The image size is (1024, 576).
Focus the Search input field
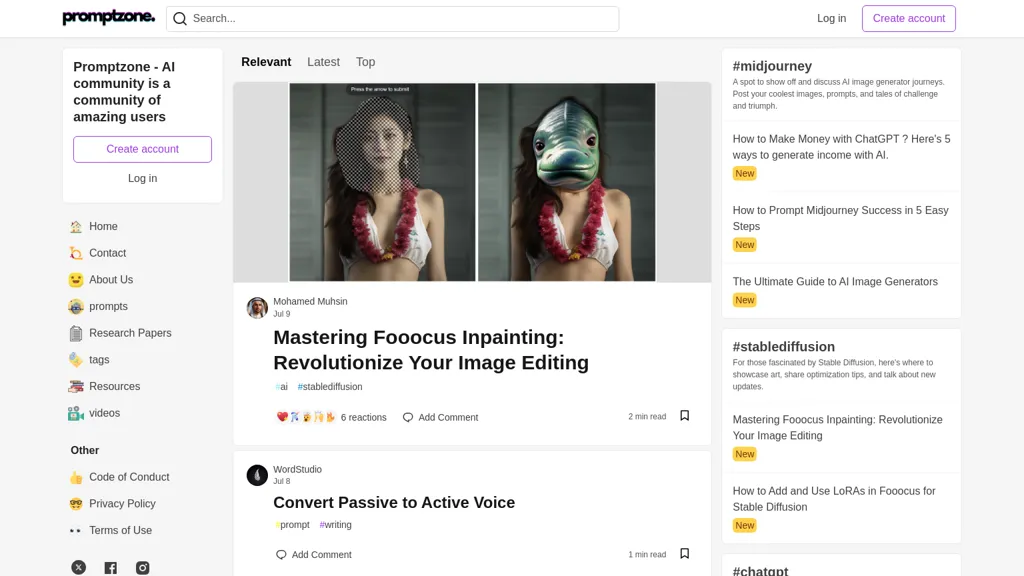(392, 19)
